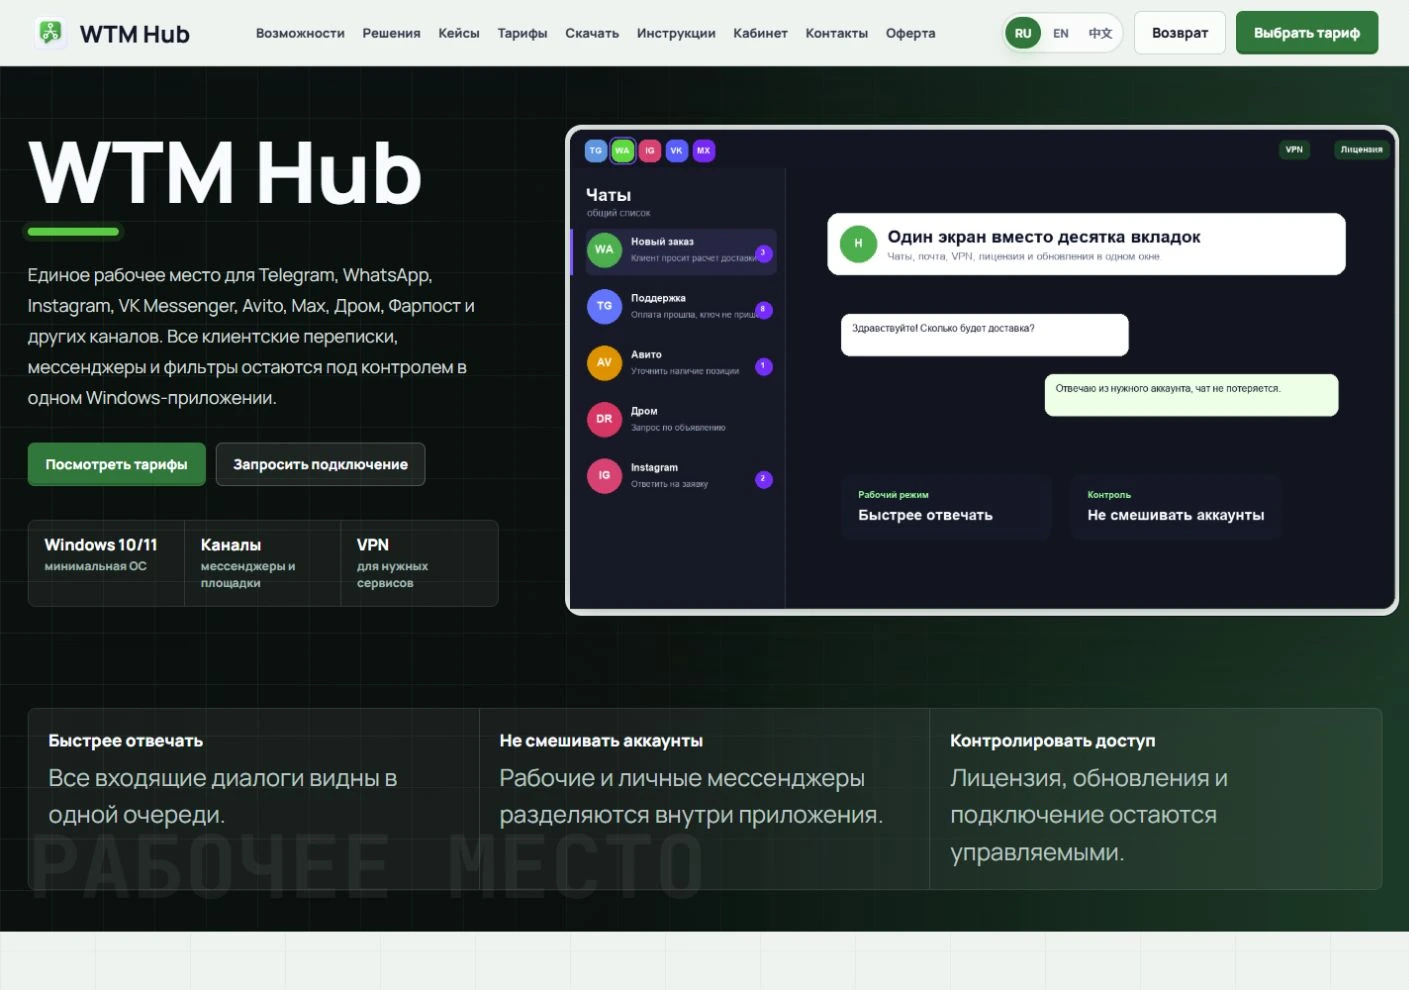Open the Решения menu item
The image size is (1409, 990).
point(391,33)
